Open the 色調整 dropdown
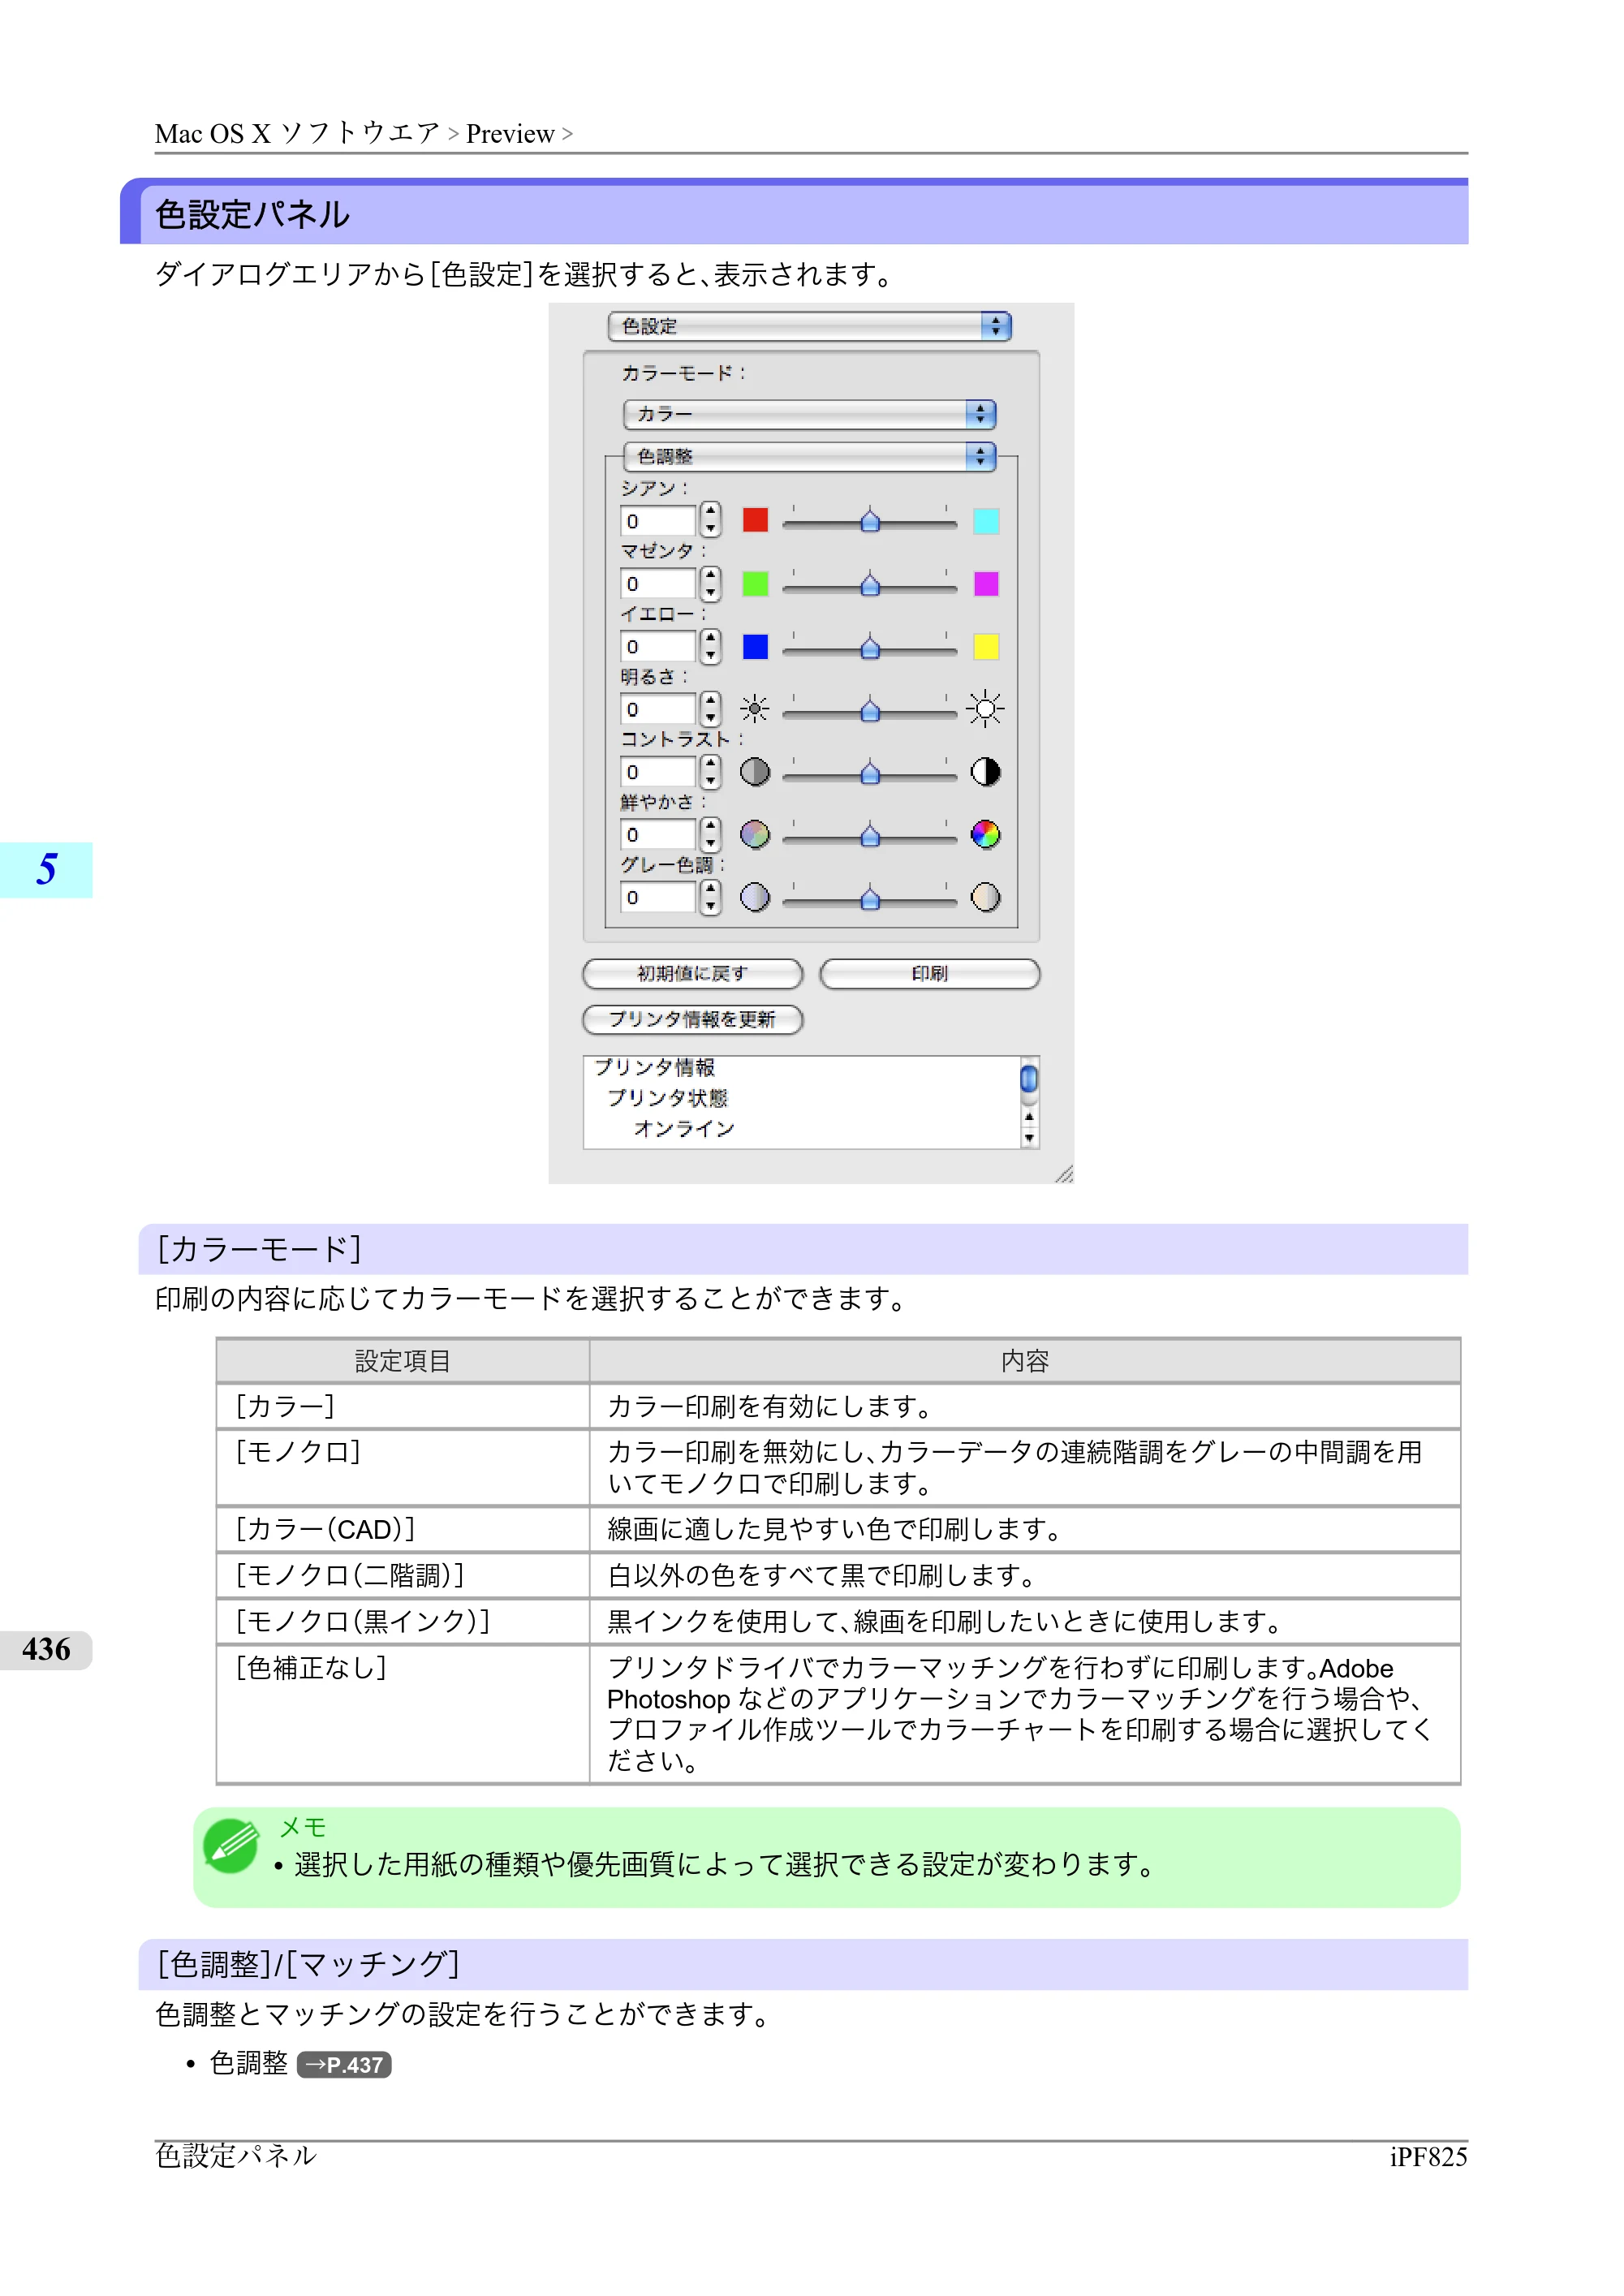This screenshot has width=1624, height=2296. pyautogui.click(x=809, y=457)
